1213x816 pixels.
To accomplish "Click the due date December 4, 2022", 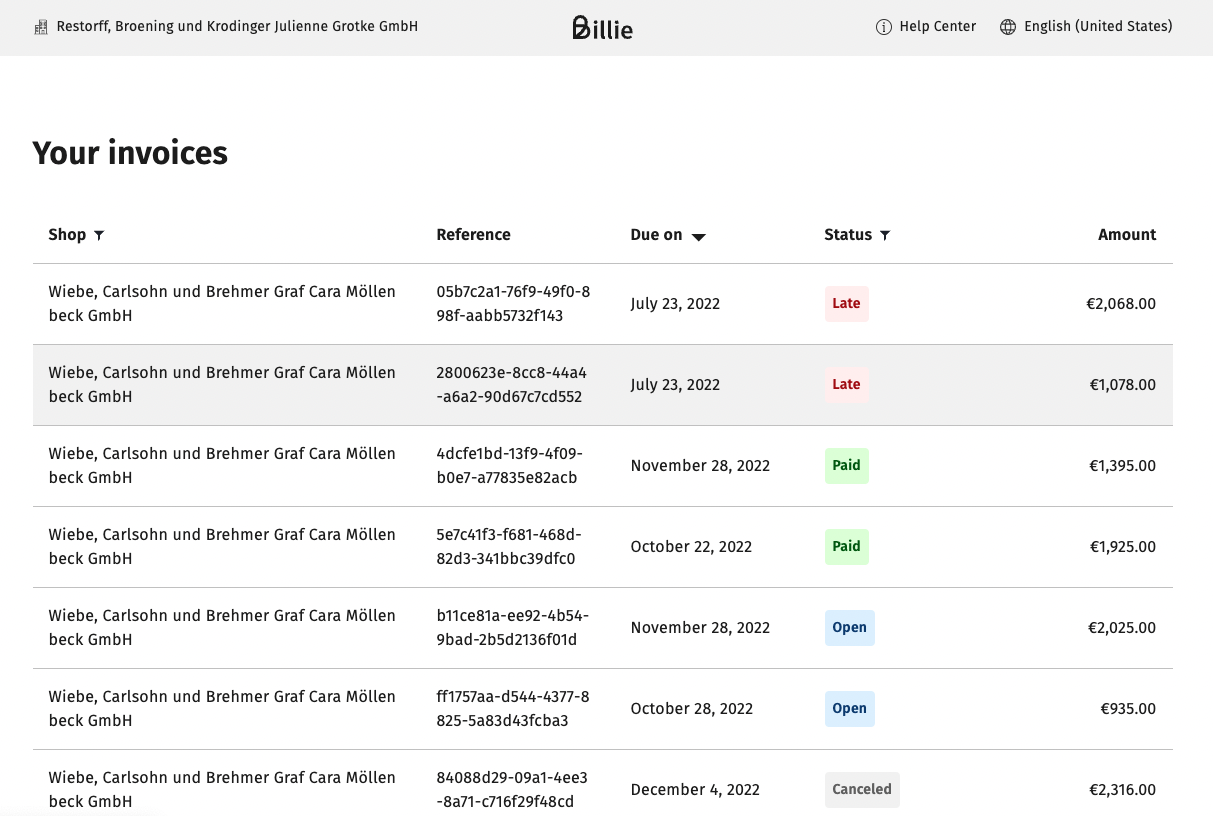I will tap(695, 790).
